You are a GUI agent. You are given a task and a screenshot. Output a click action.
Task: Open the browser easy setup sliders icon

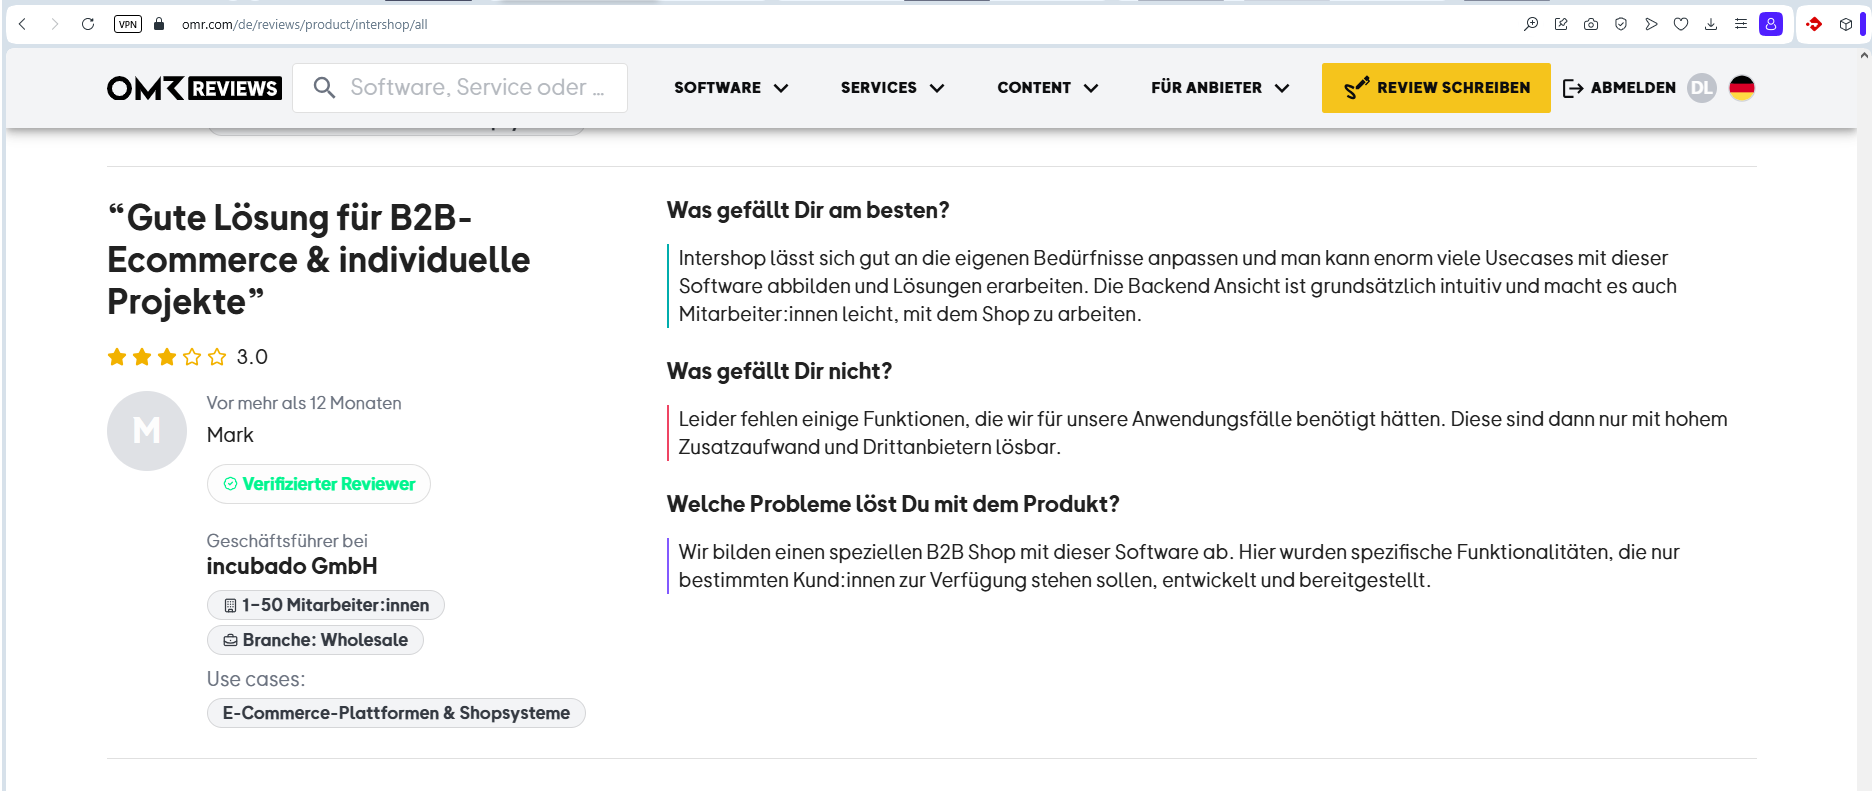coord(1741,24)
